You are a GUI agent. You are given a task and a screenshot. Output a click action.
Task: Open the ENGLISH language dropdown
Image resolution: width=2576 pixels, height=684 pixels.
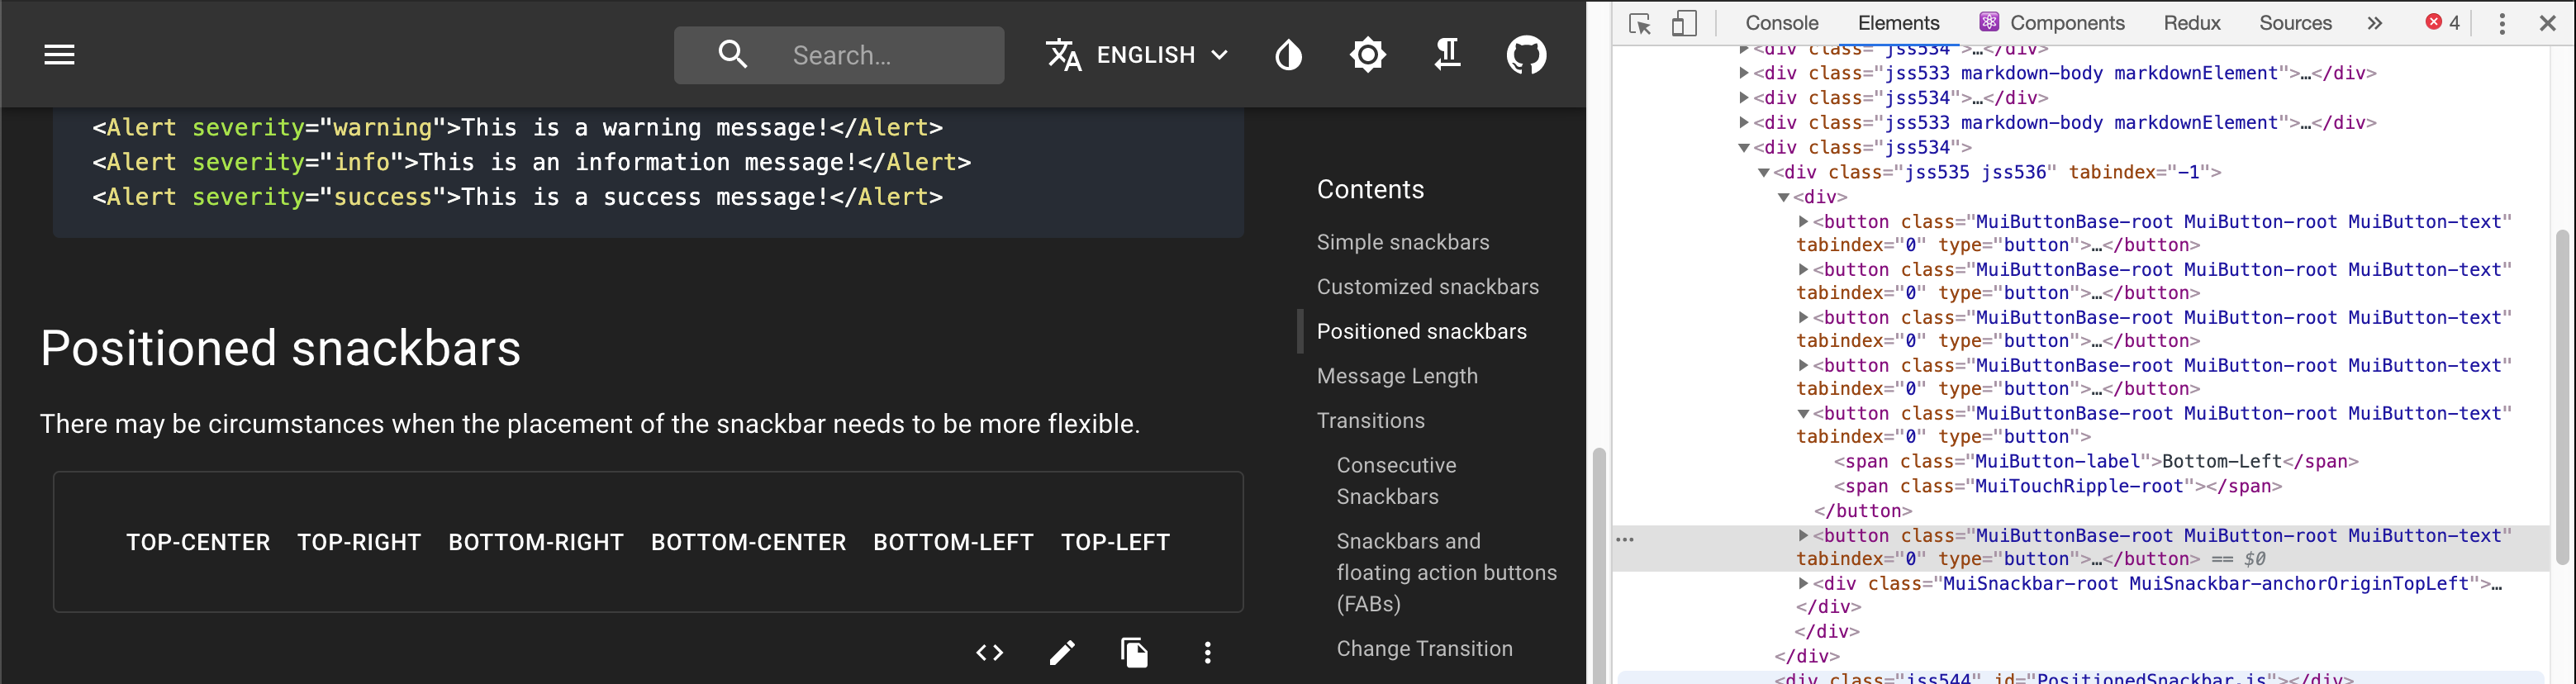[1136, 54]
